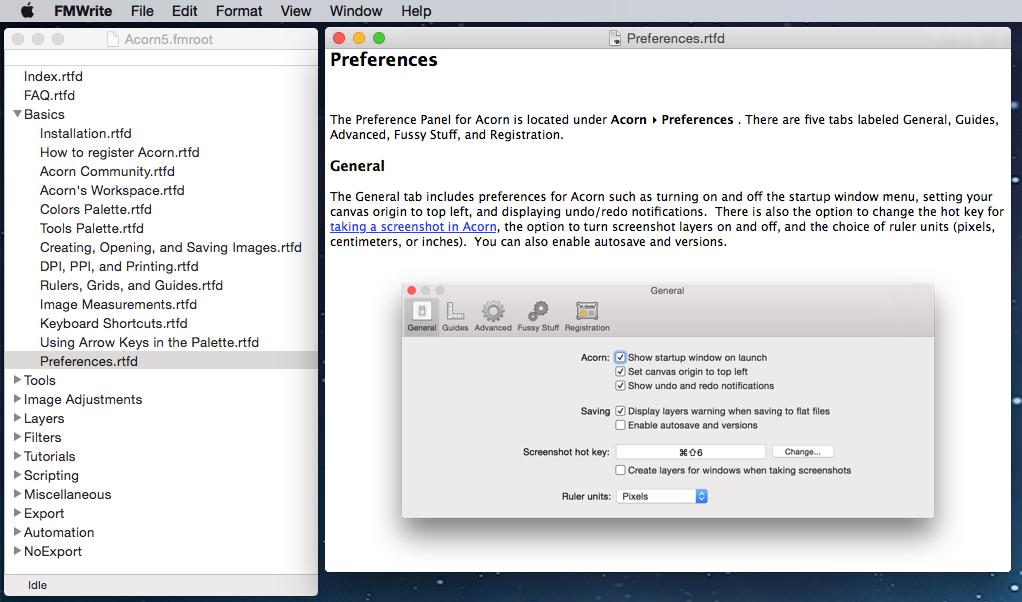Open the Help menu
The width and height of the screenshot is (1022, 602).
pos(416,11)
